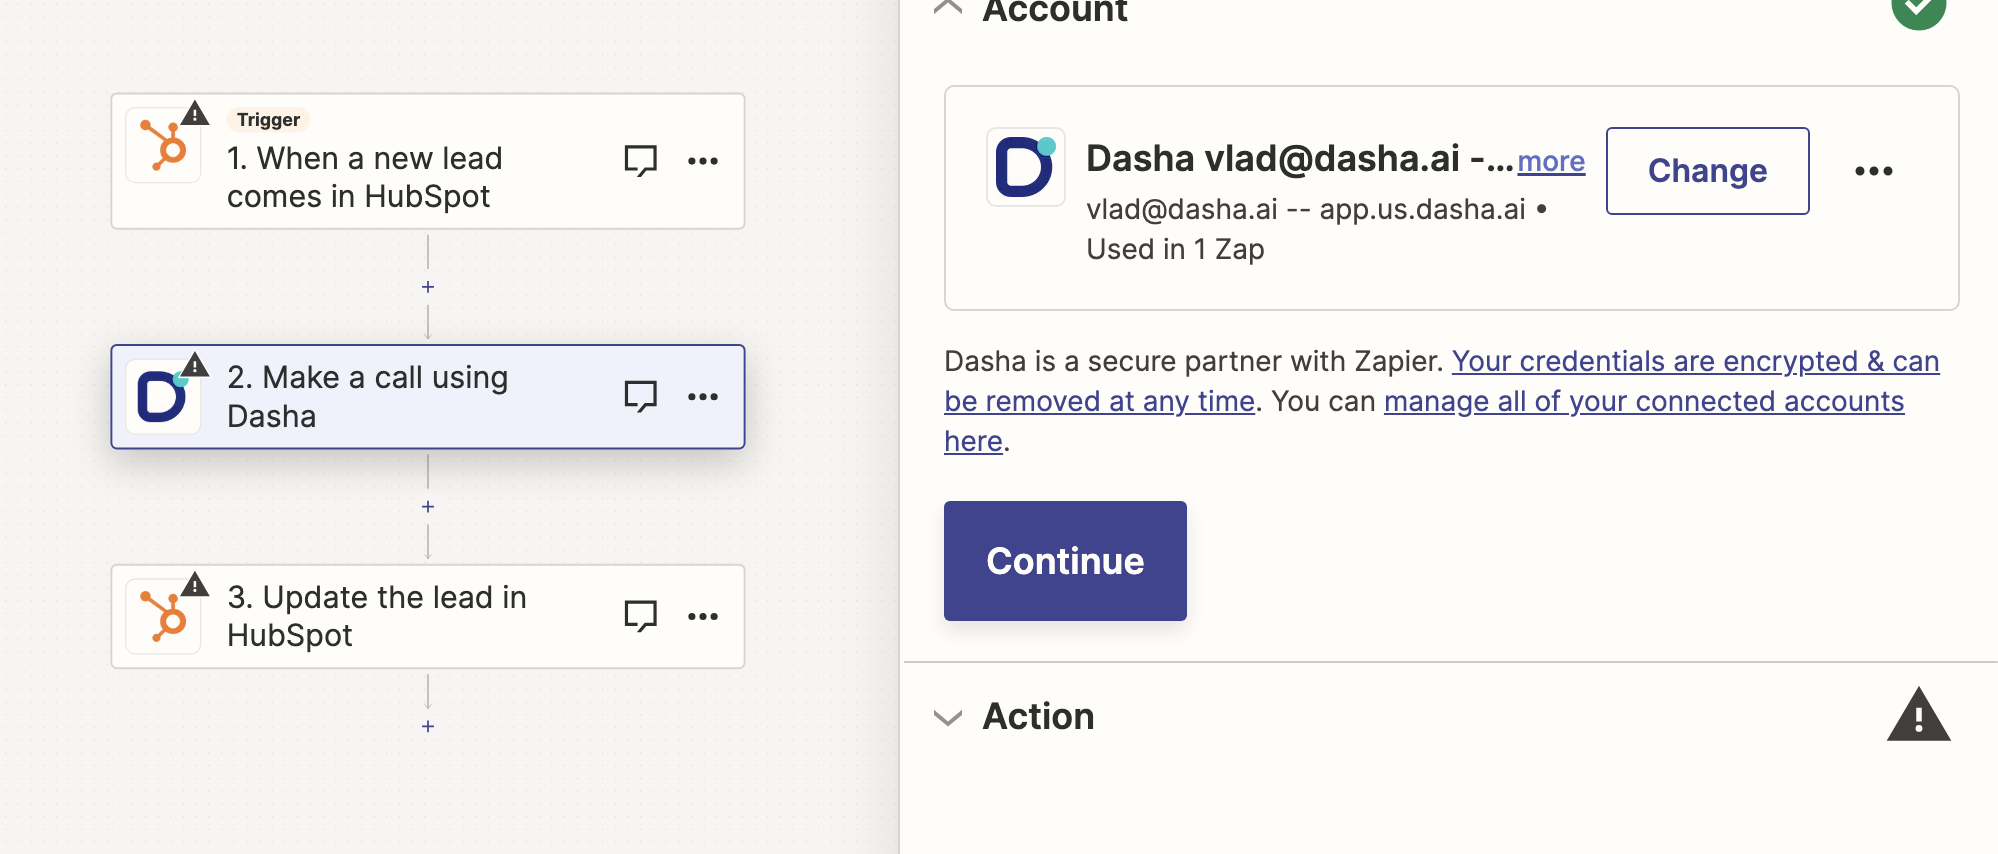Open comment icon on HubSpot trigger step
The width and height of the screenshot is (1998, 854).
(x=640, y=160)
